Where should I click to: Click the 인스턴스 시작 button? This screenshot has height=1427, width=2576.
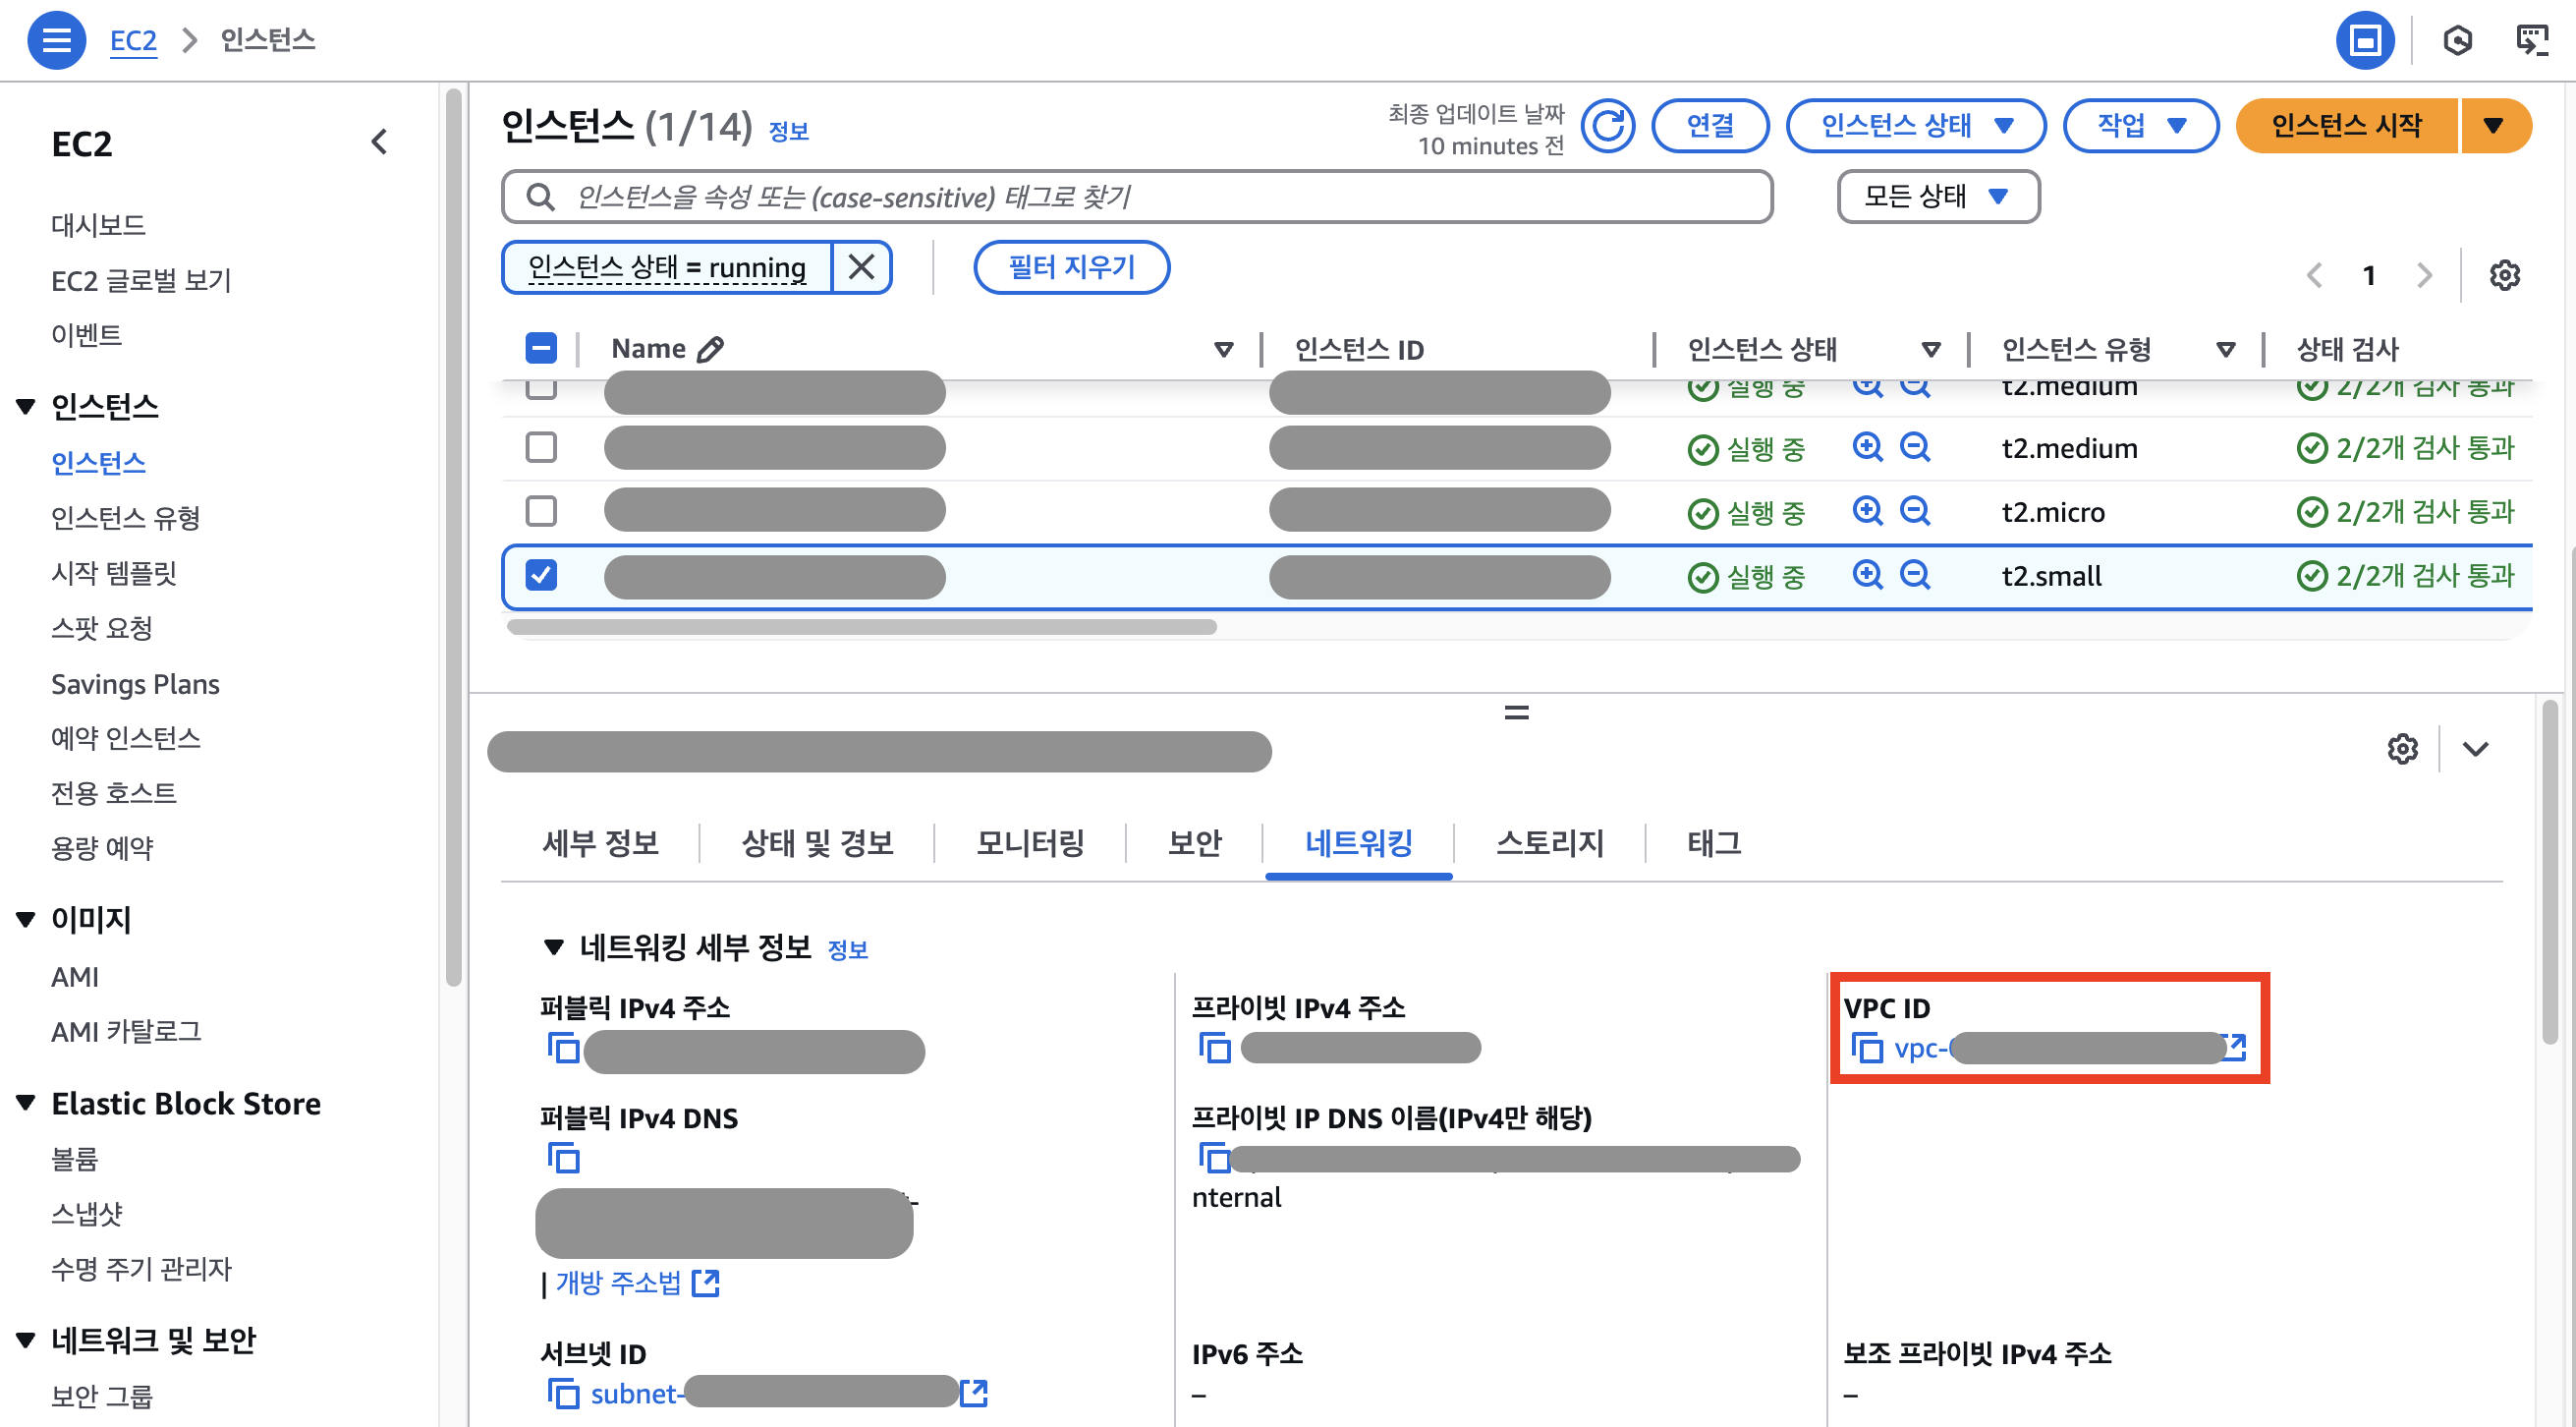tap(2346, 126)
